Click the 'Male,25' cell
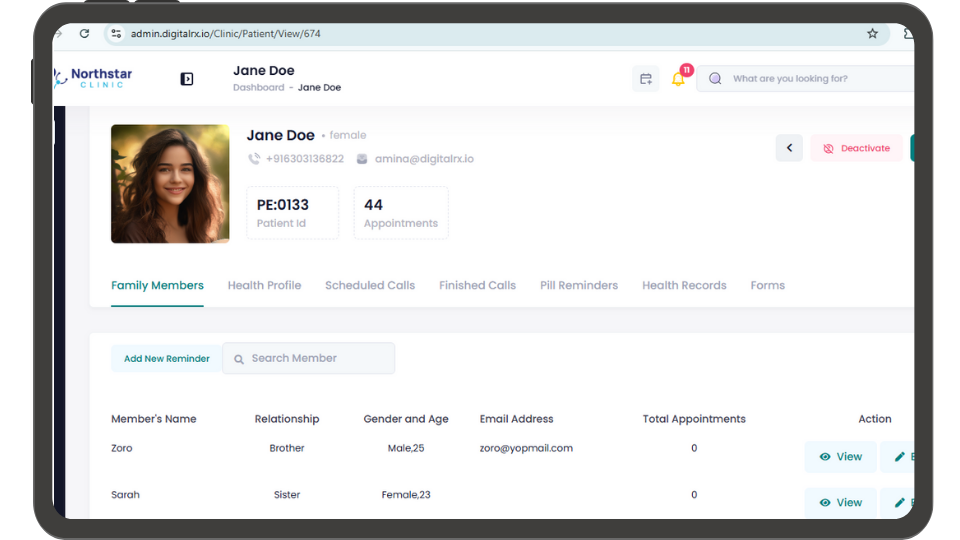This screenshot has height=540, width=960. click(x=406, y=448)
